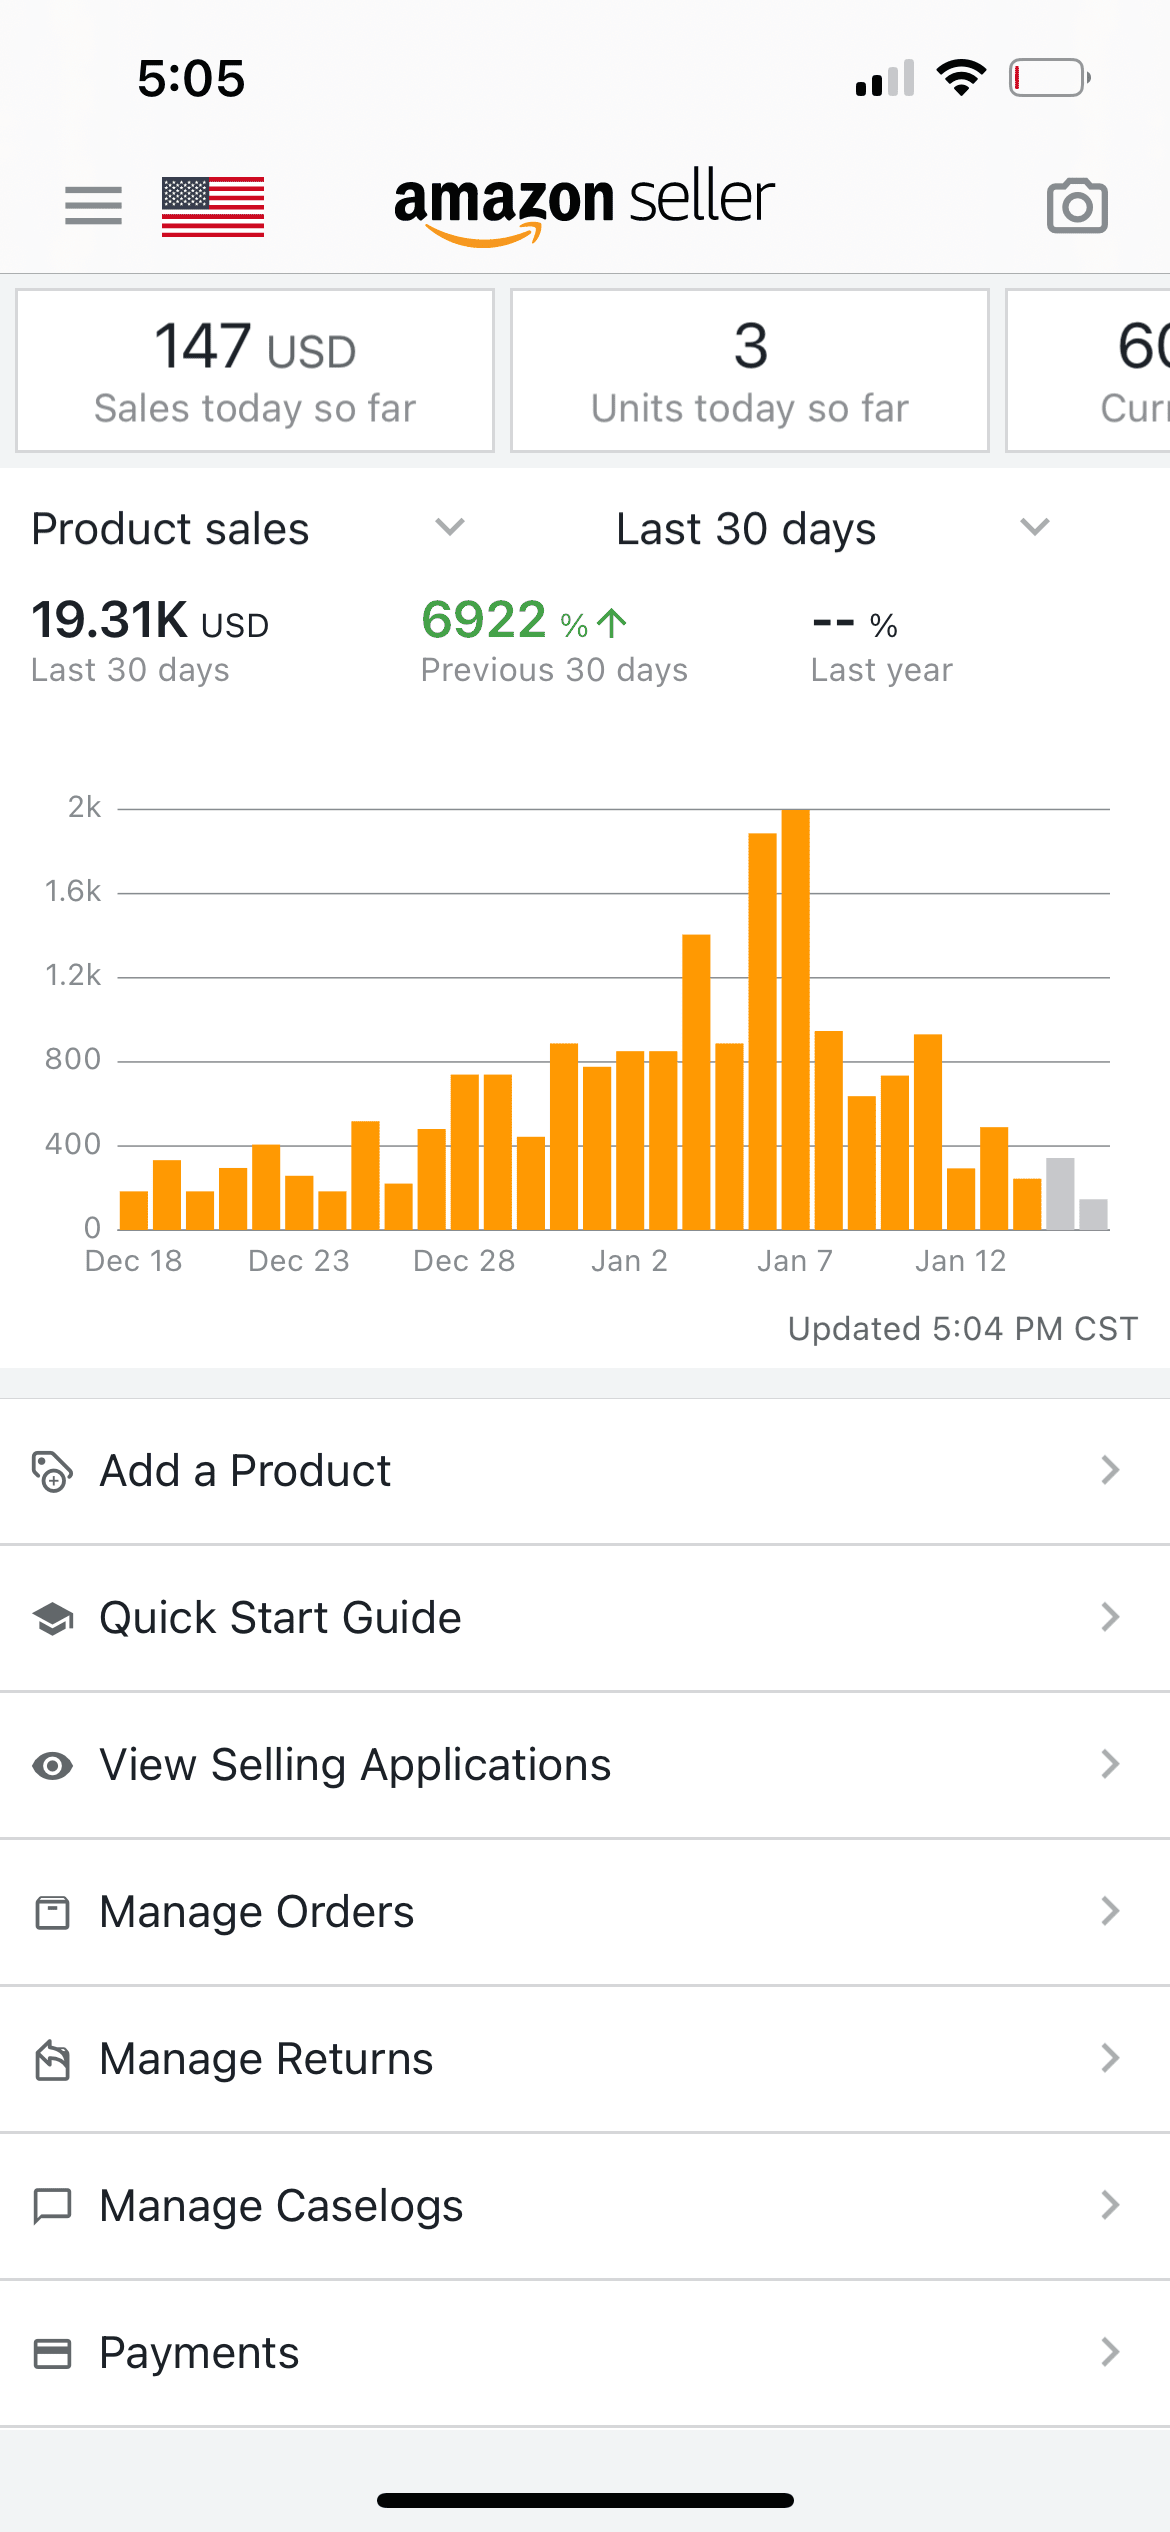Viewport: 1170px width, 2532px height.
Task: Expand the Product sales metric dropdown
Action: (x=450, y=527)
